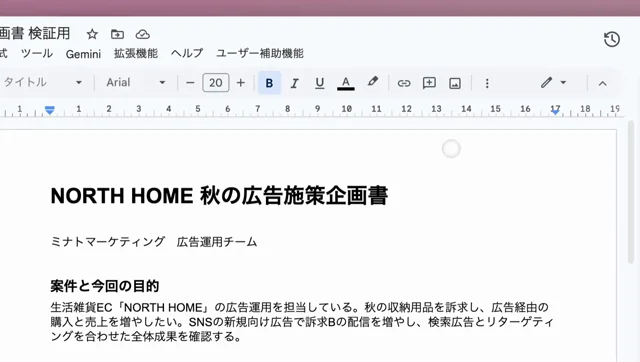Check the cloud save status icon

click(x=142, y=34)
